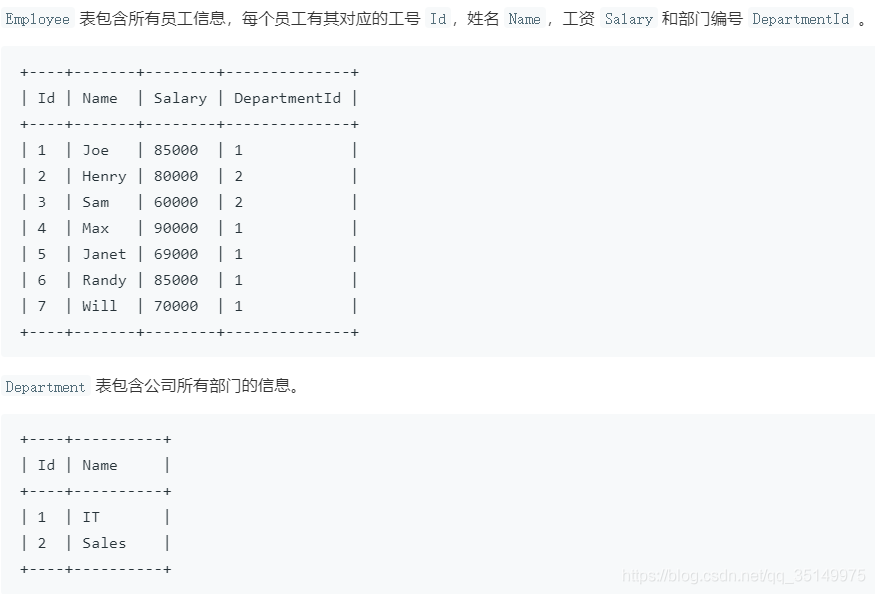875x594 pixels.
Task: Select the employee named Sam
Action: pos(95,201)
